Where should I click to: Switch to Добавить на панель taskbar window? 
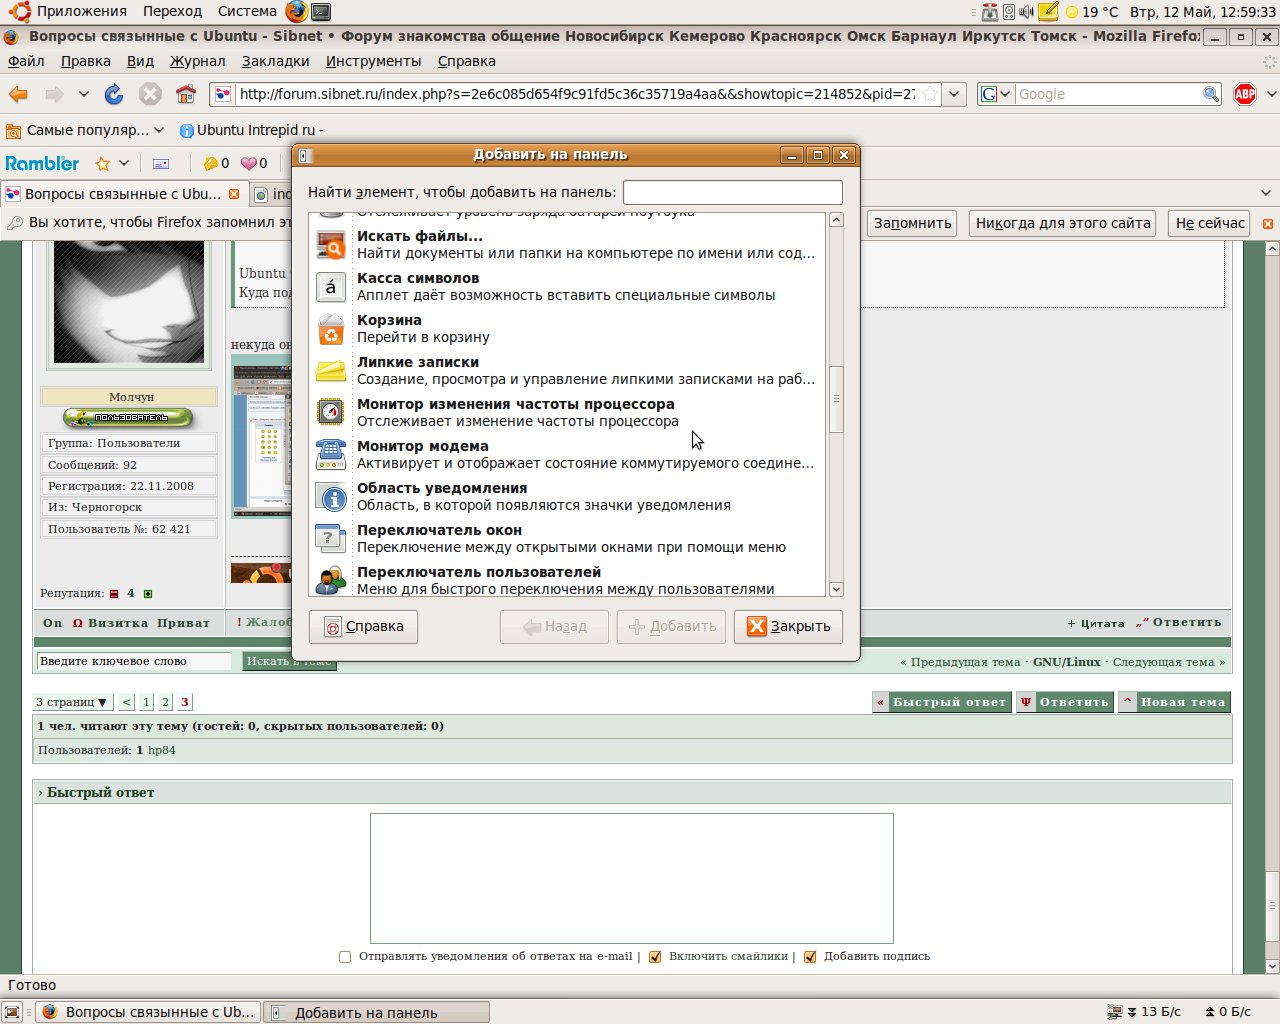(x=377, y=1012)
